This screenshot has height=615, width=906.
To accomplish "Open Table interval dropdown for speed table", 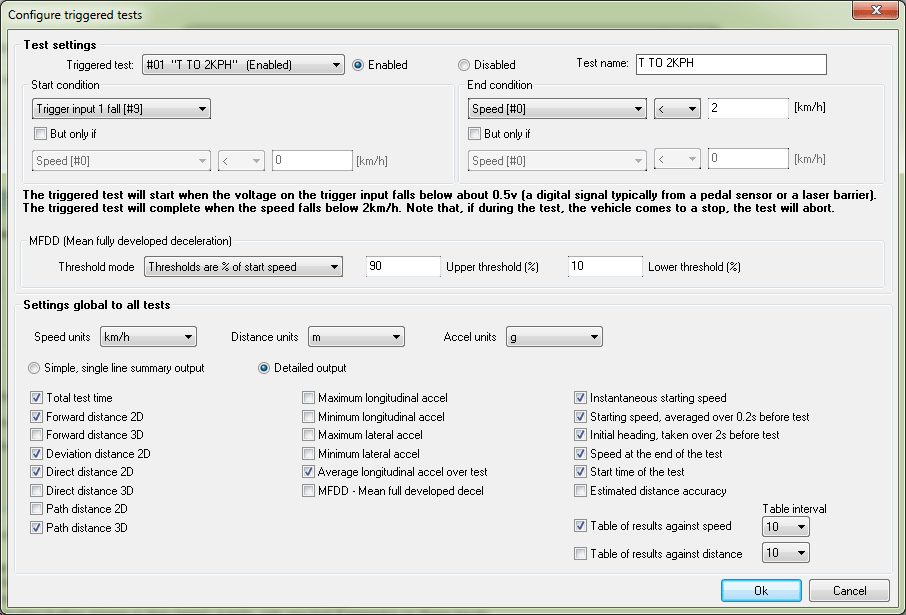I will [786, 527].
